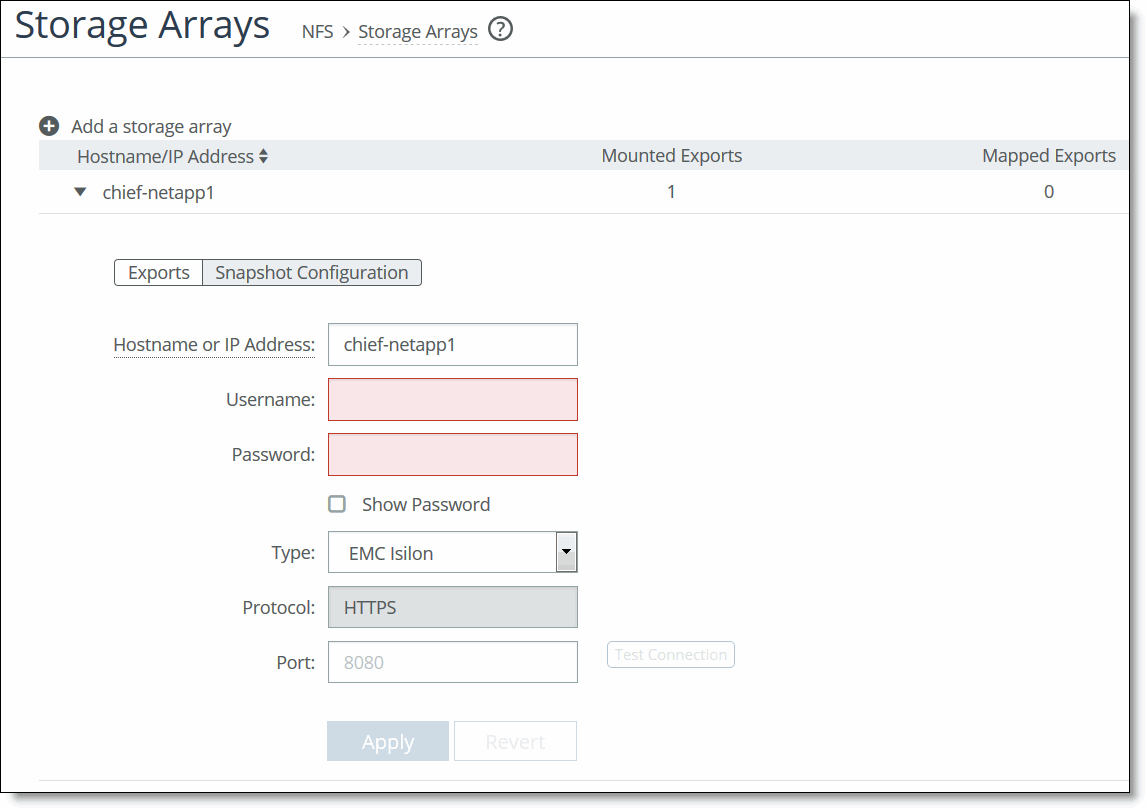Click the Apply button
This screenshot has width=1146, height=809.
click(x=388, y=741)
